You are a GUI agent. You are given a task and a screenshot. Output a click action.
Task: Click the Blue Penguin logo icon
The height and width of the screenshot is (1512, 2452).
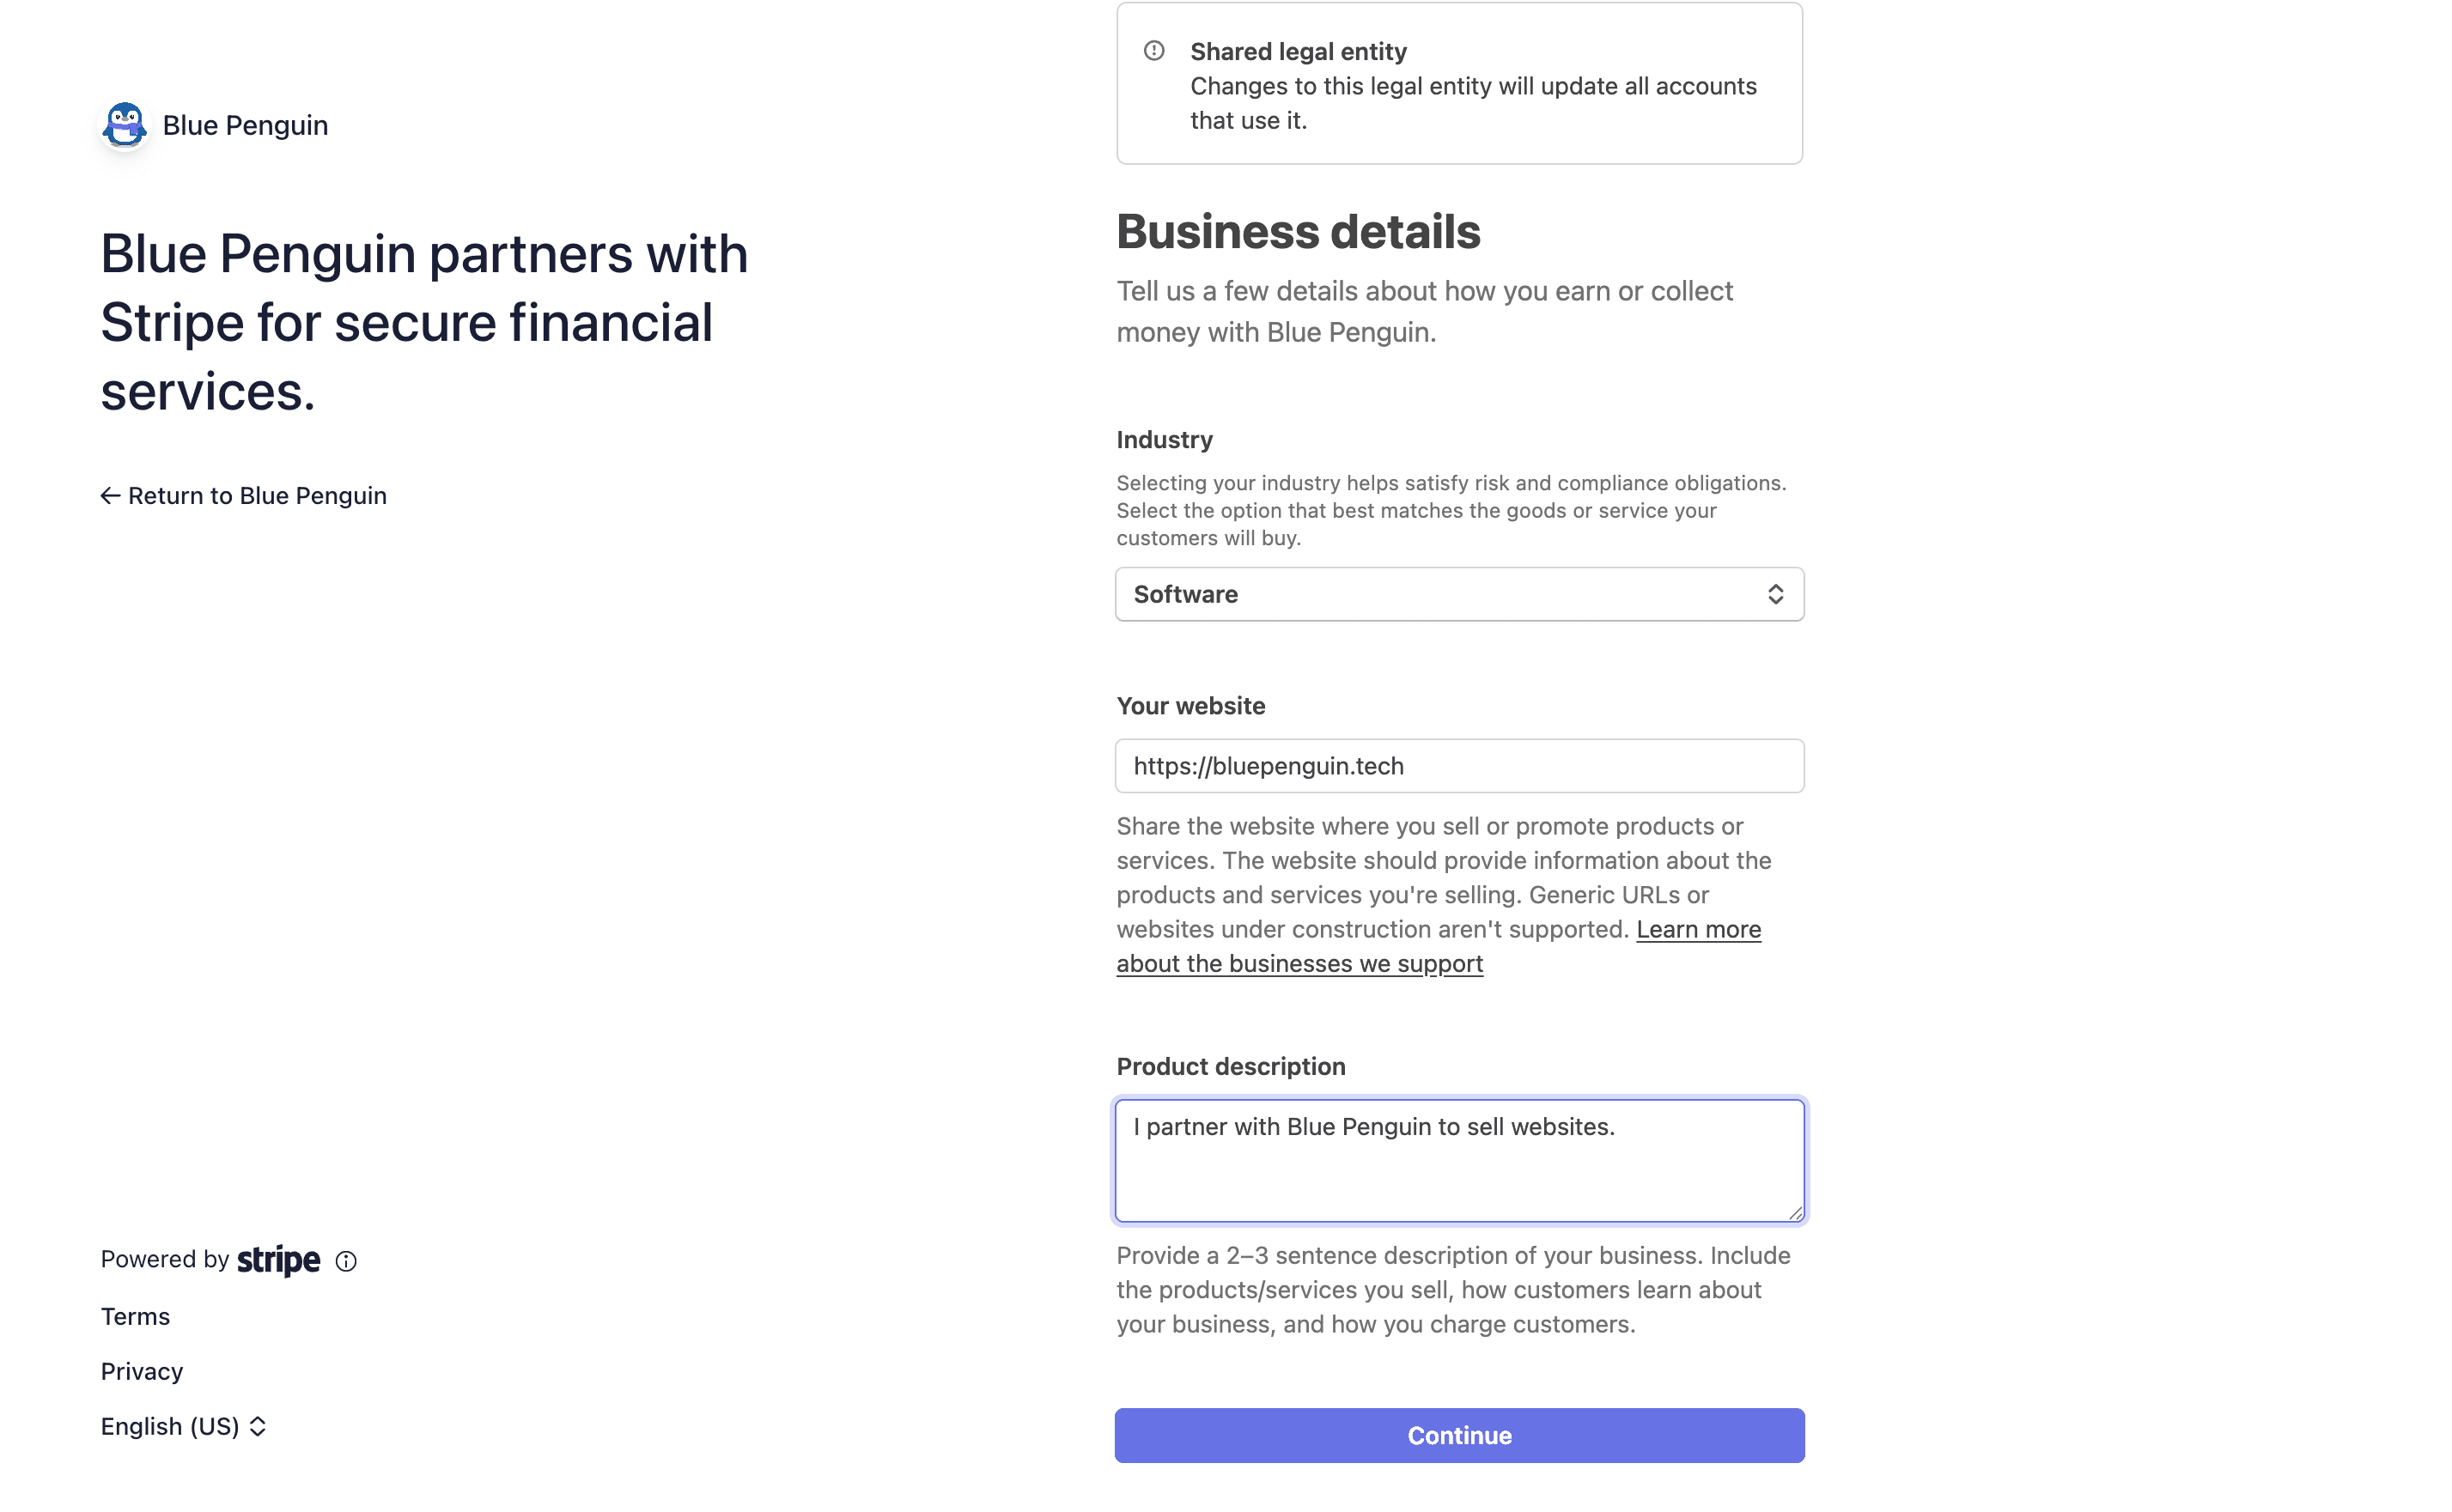[x=124, y=124]
